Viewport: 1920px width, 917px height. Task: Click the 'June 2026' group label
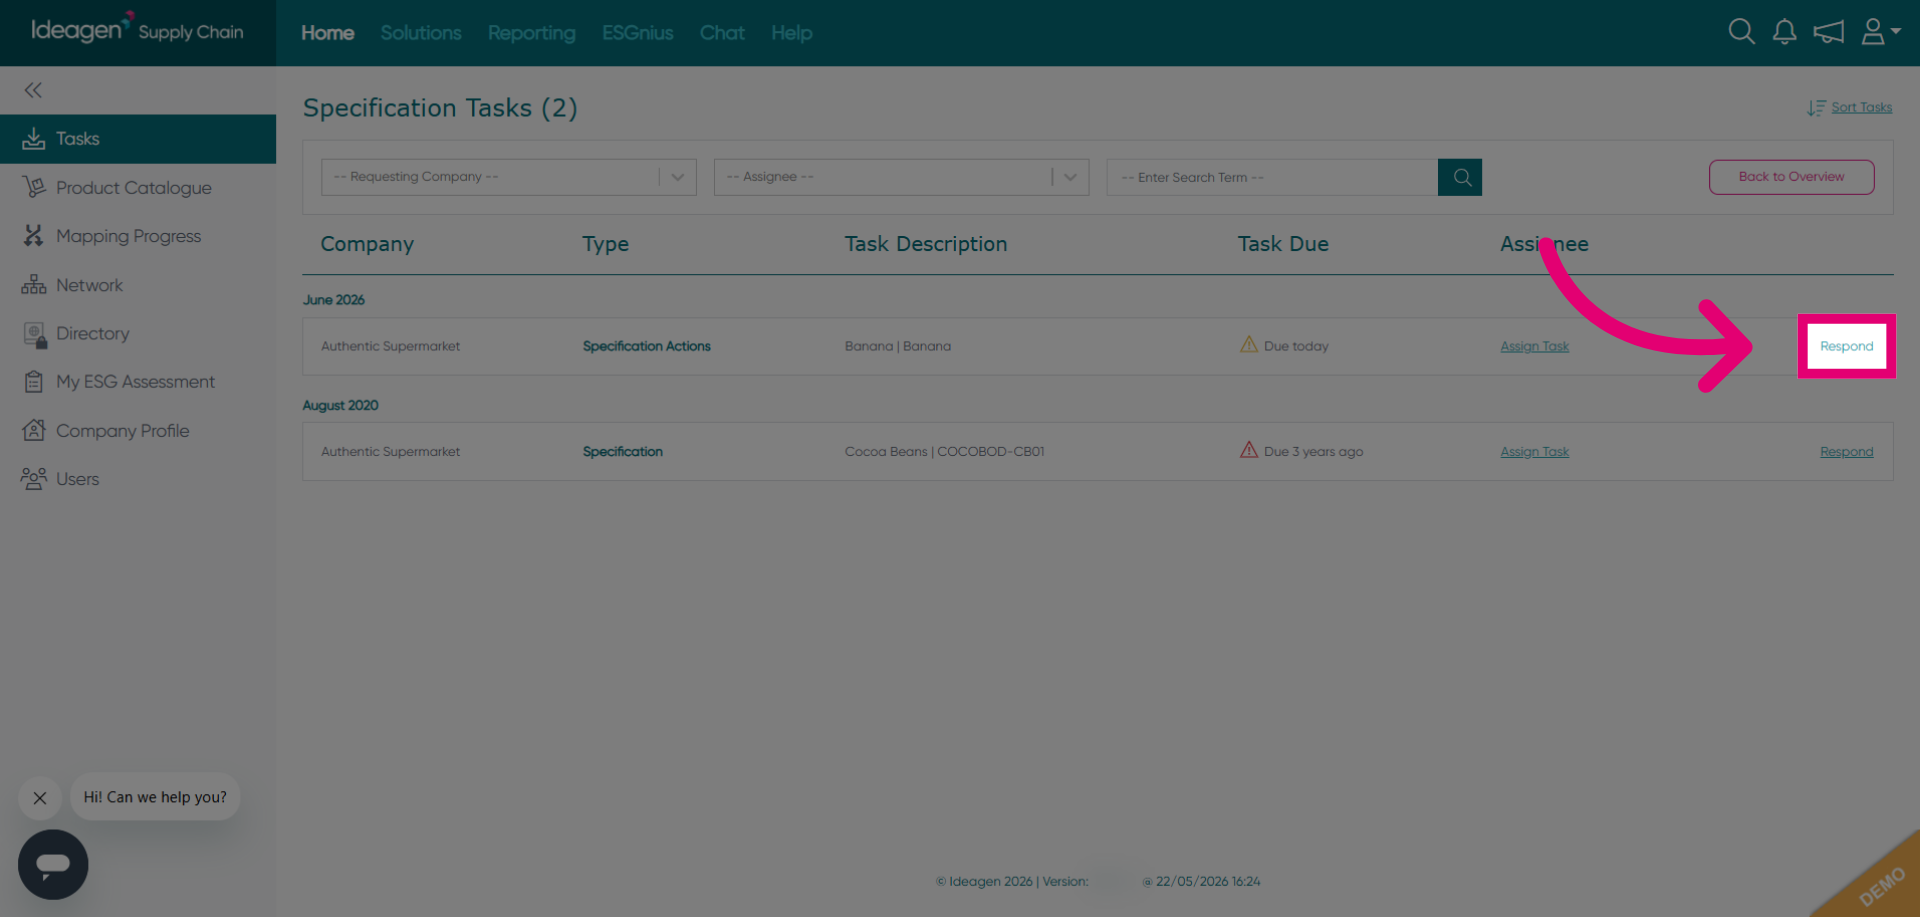coord(334,300)
